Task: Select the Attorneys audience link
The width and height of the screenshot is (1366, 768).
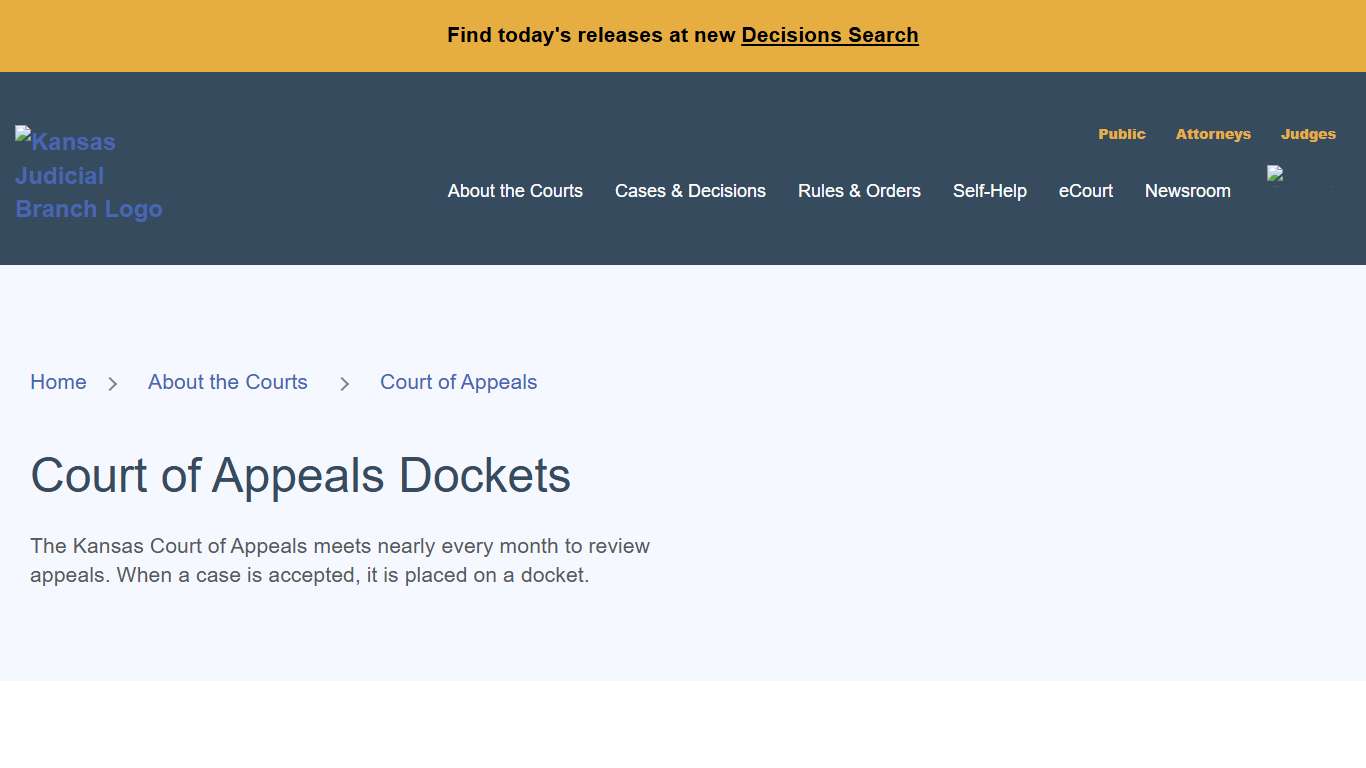Action: coord(1213,134)
